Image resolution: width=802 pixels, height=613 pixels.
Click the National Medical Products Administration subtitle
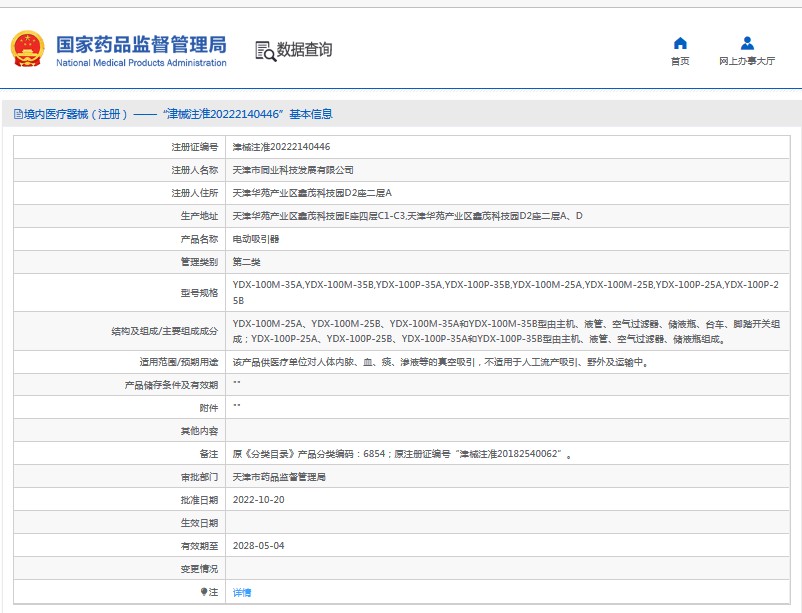(x=141, y=63)
